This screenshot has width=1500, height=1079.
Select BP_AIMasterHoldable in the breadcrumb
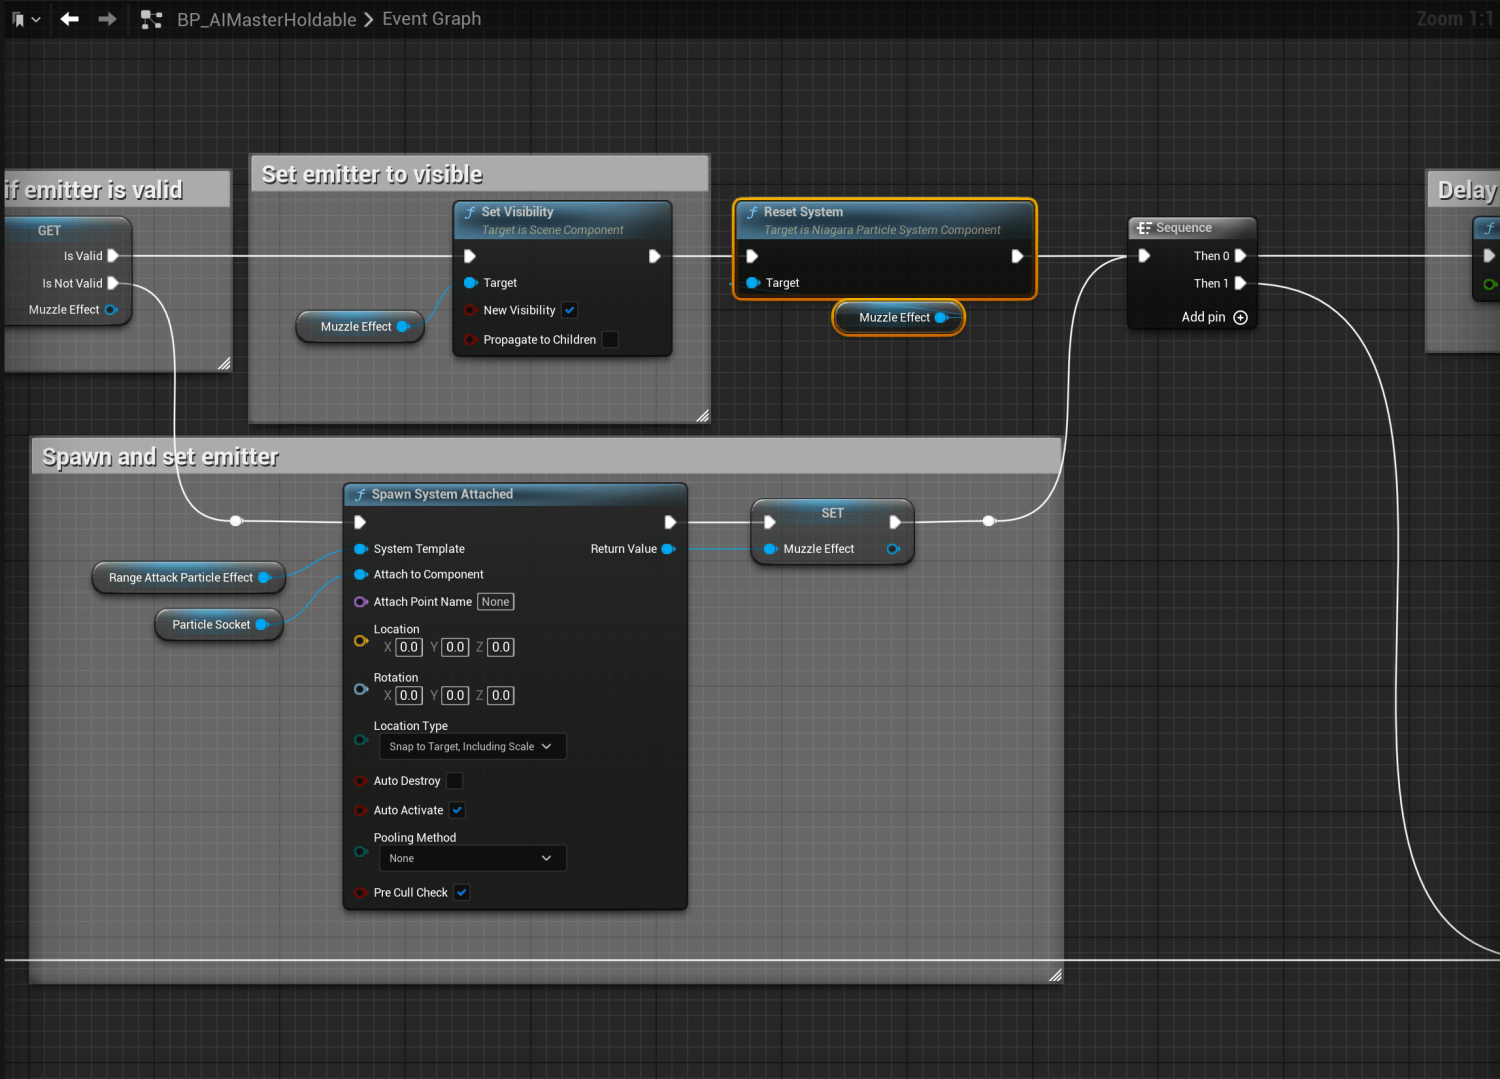pos(266,19)
